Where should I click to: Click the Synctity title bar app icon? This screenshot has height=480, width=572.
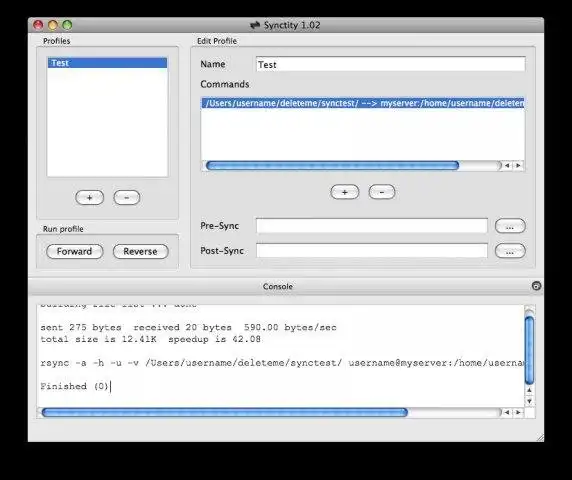pos(255,25)
